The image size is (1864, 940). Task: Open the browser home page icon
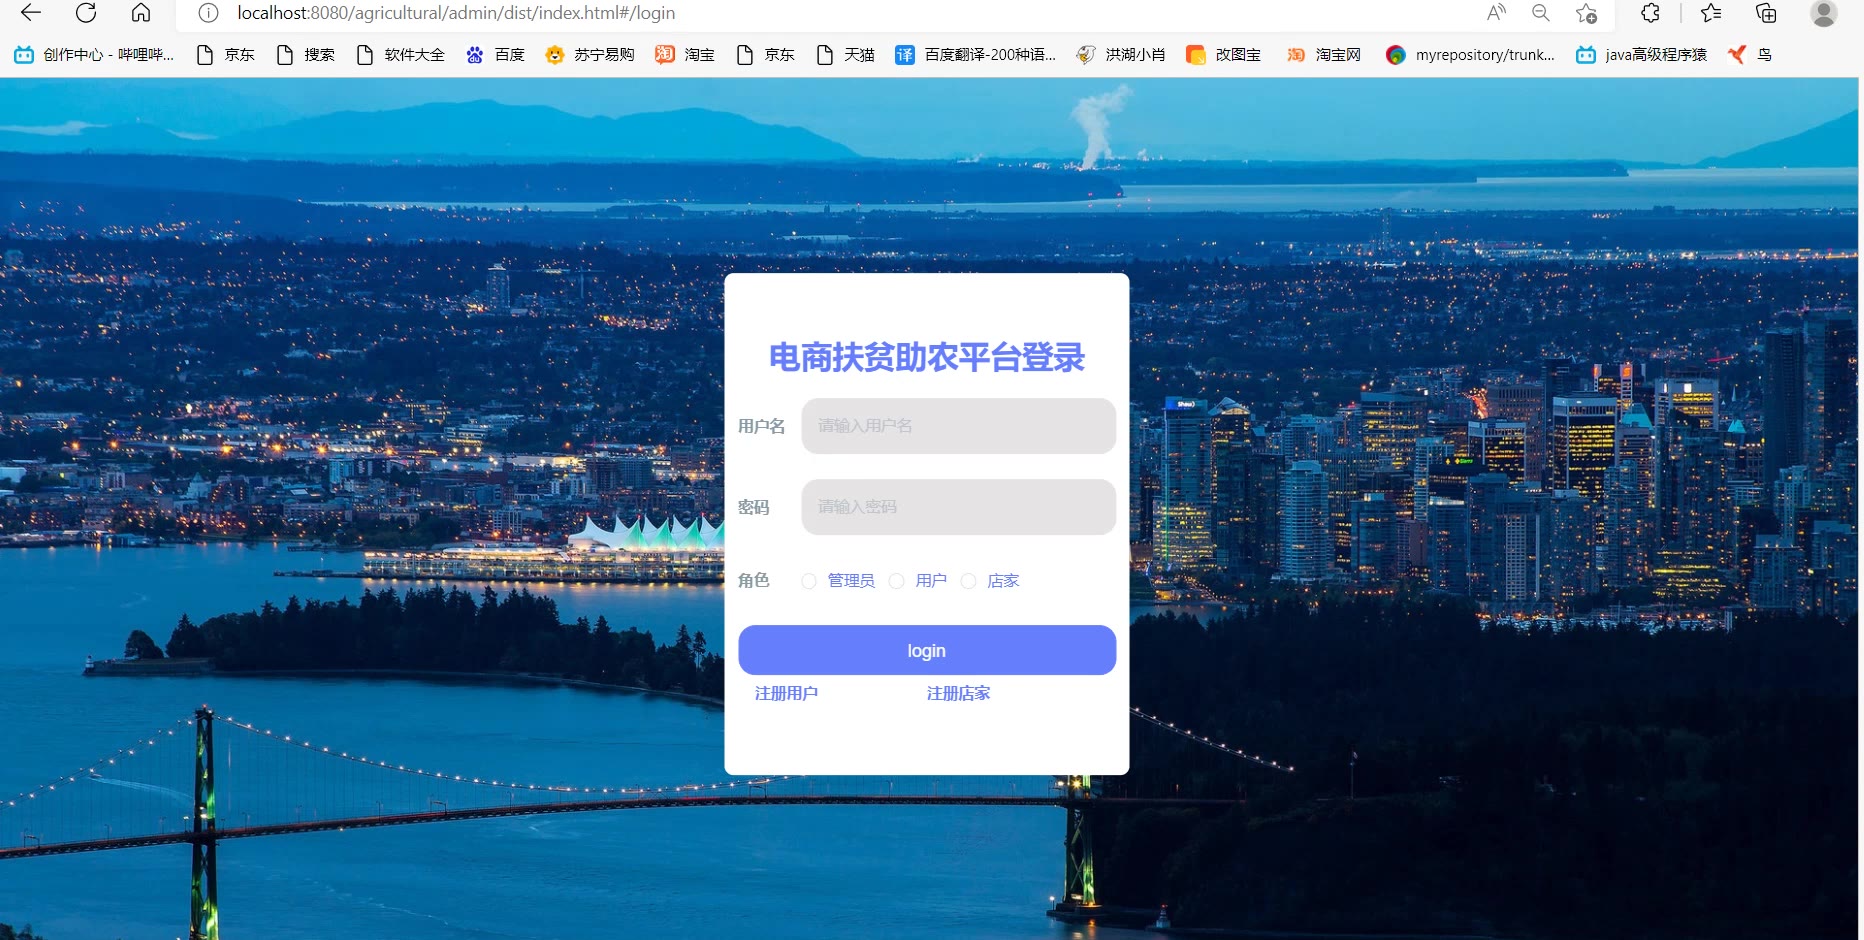pos(141,13)
